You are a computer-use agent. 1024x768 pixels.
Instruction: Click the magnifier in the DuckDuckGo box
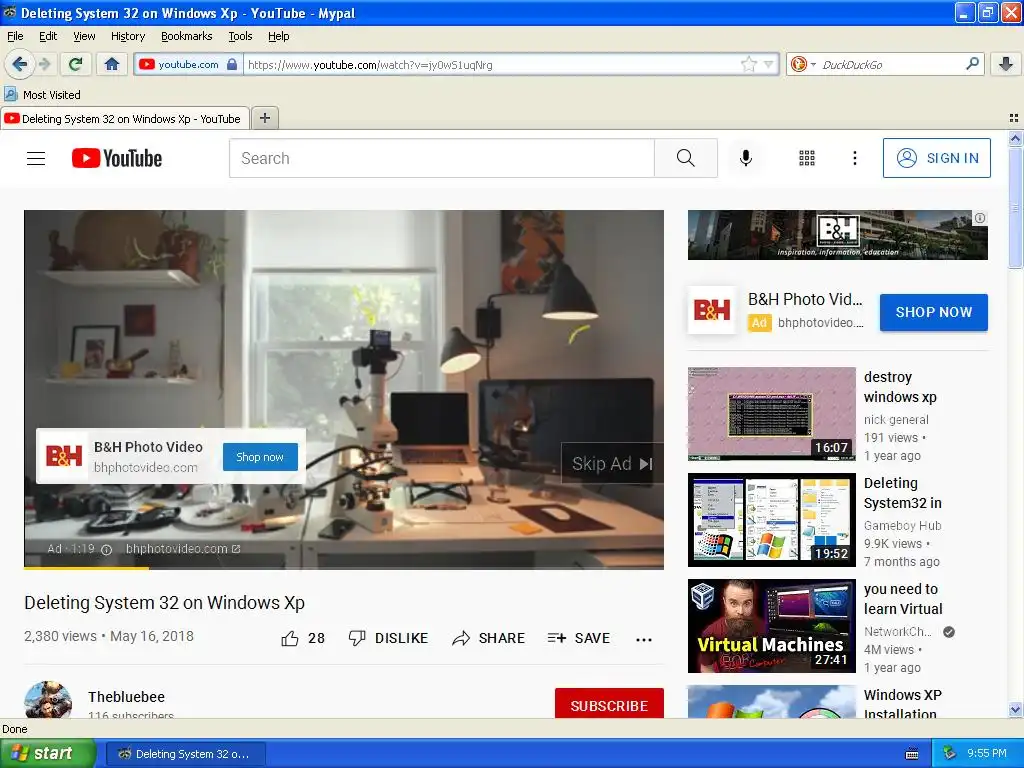click(x=972, y=64)
